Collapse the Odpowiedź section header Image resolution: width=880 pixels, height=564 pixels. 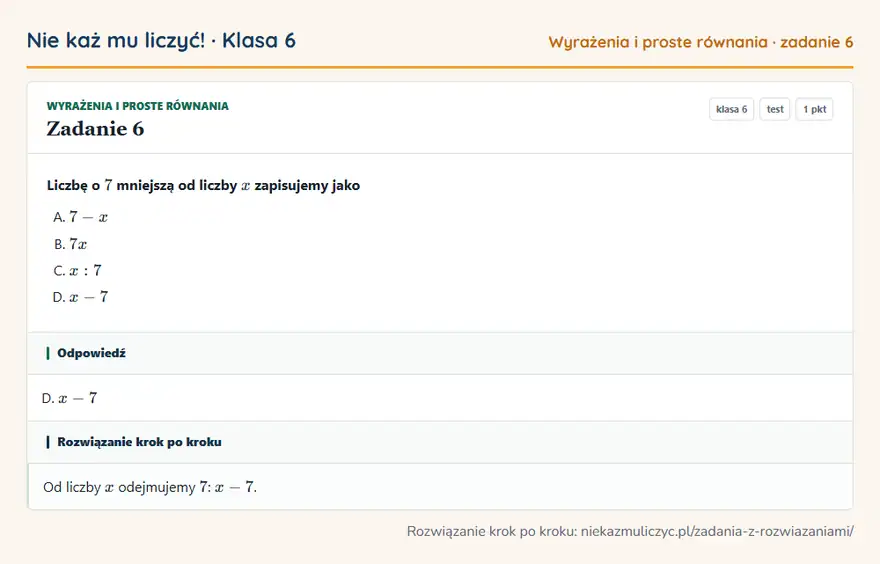click(440, 353)
